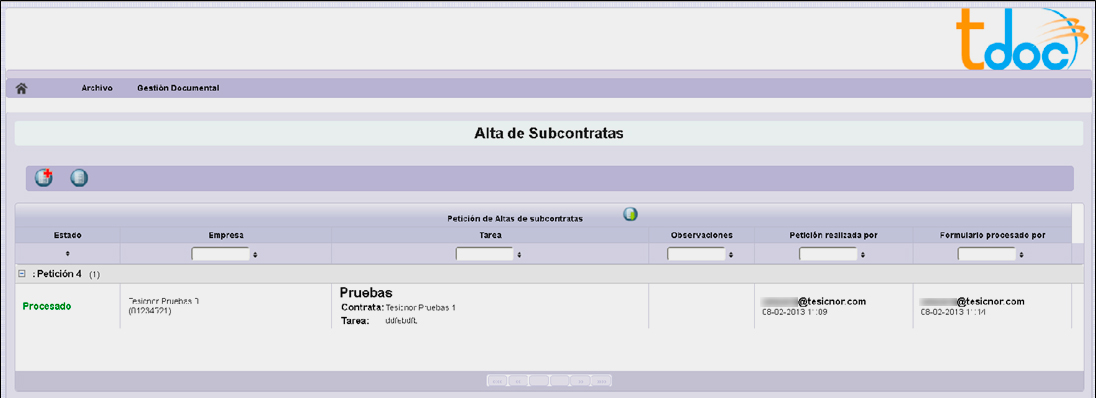Go to the last page of results
1096x398 pixels.
tap(602, 381)
